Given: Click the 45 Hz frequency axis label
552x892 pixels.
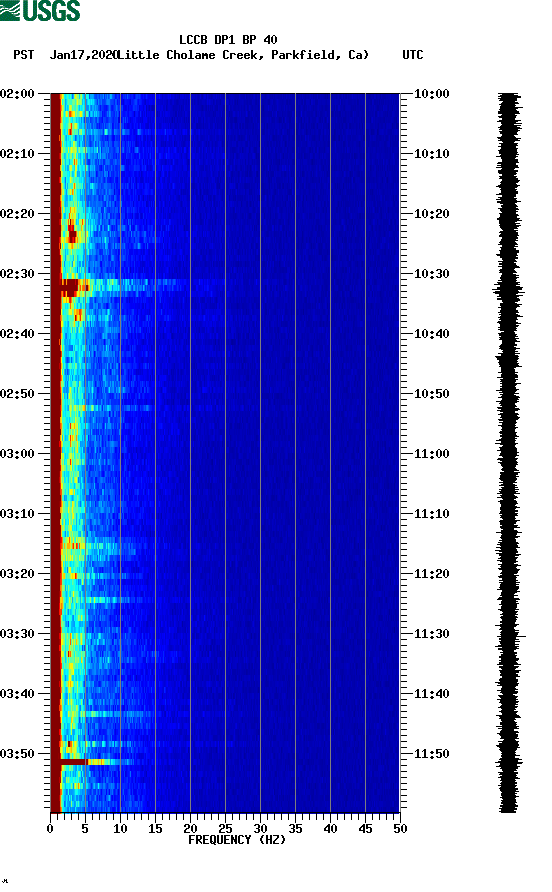Looking at the screenshot, I should pyautogui.click(x=365, y=829).
